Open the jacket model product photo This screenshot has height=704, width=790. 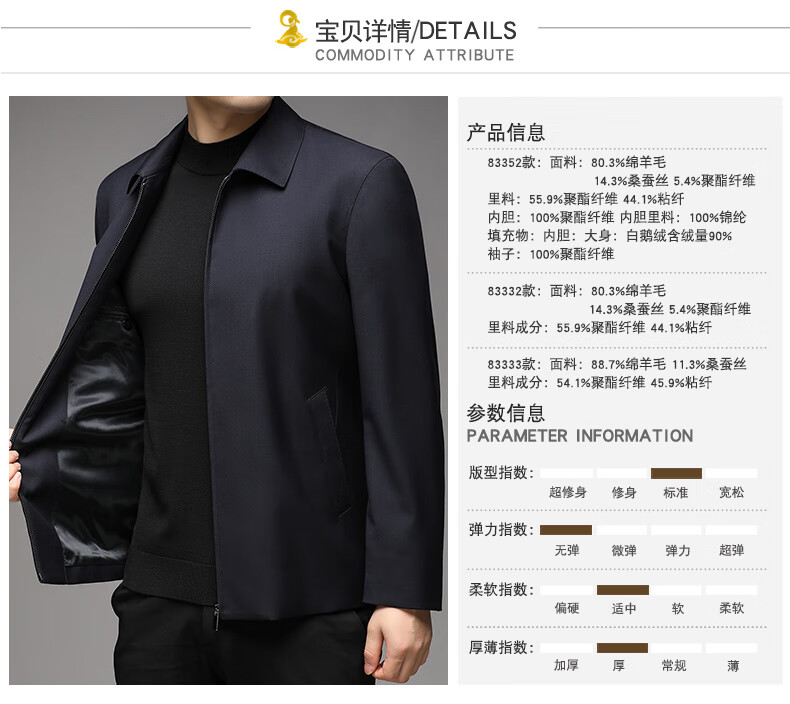coord(228,390)
